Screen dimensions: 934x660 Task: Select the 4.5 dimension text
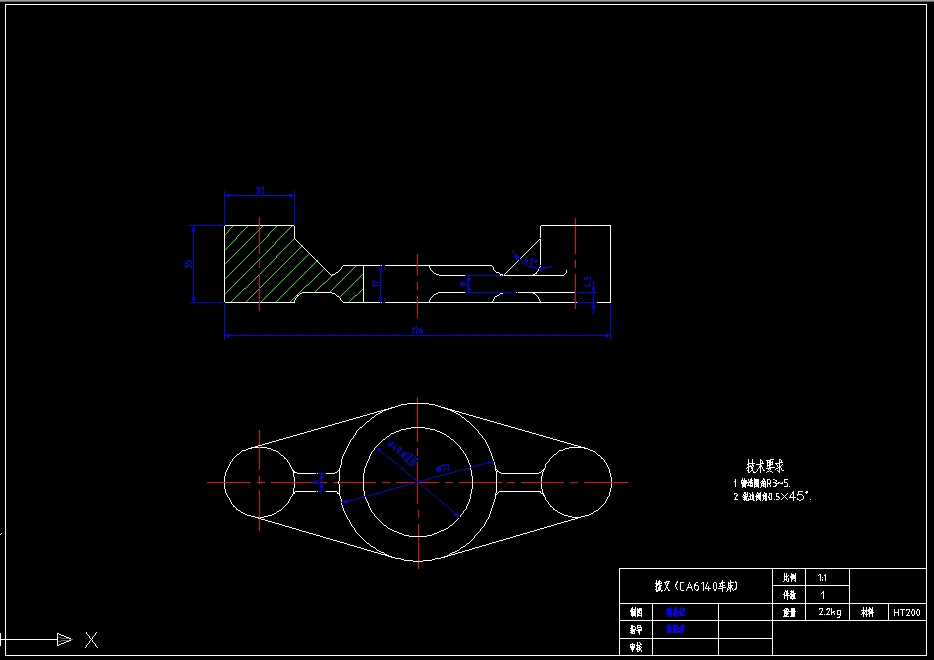click(x=588, y=282)
